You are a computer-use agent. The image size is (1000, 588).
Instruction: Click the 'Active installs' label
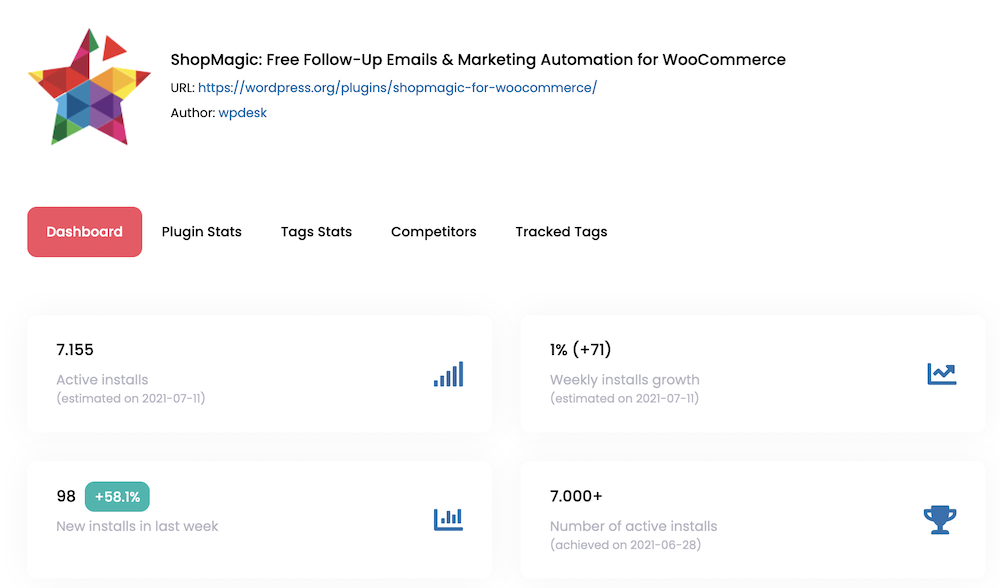(x=102, y=379)
